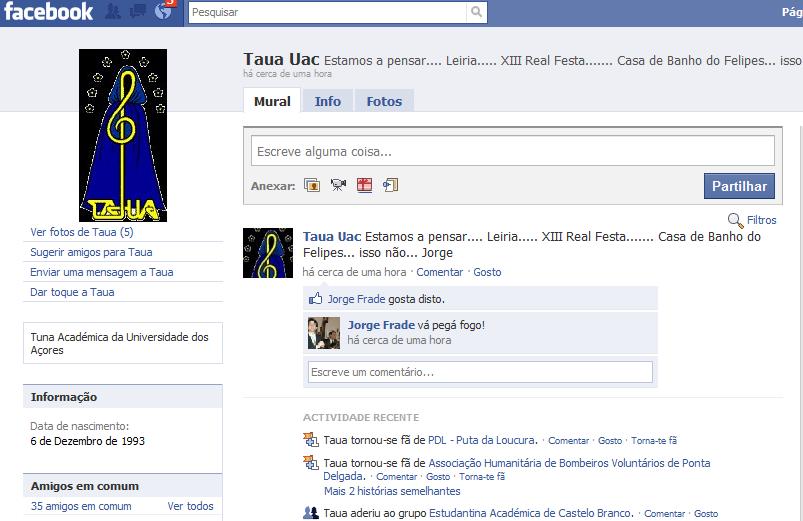
Task: Attach a video using the camera icon
Action: (x=338, y=185)
